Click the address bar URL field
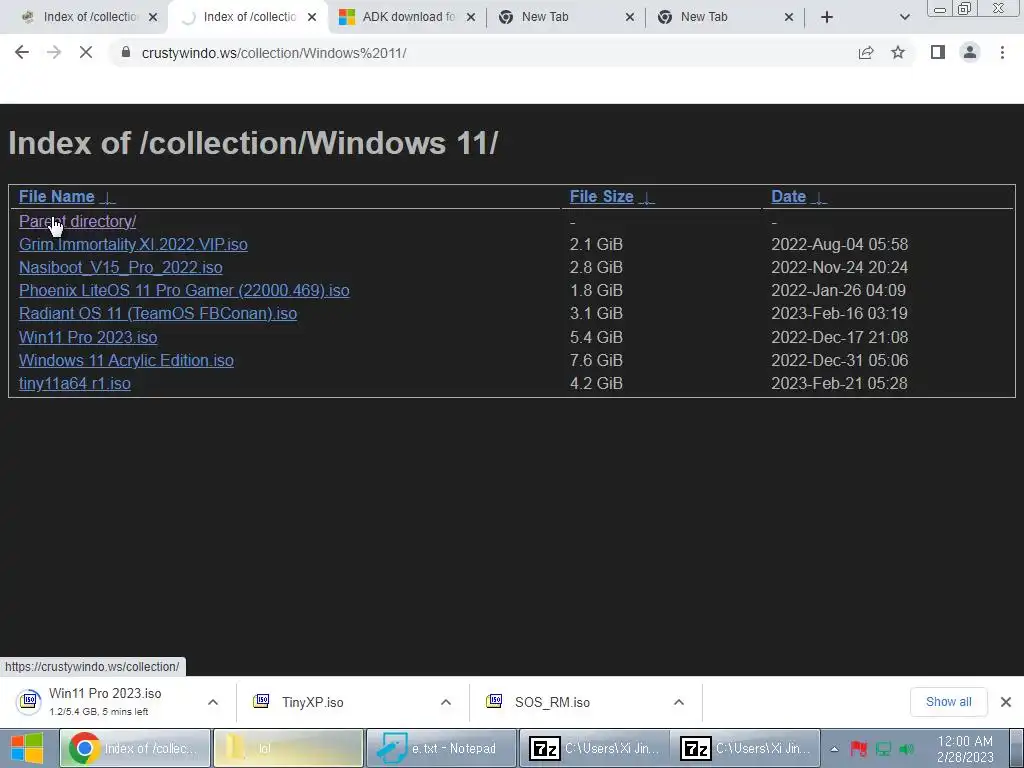 pos(483,53)
